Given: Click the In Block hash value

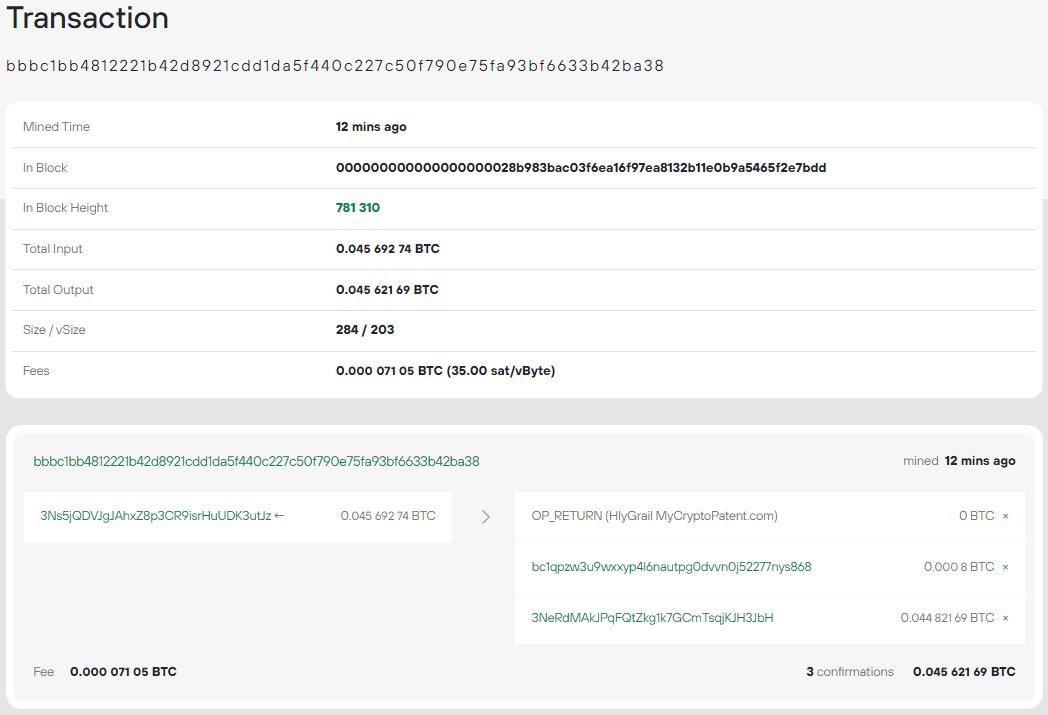Looking at the screenshot, I should click(581, 168).
